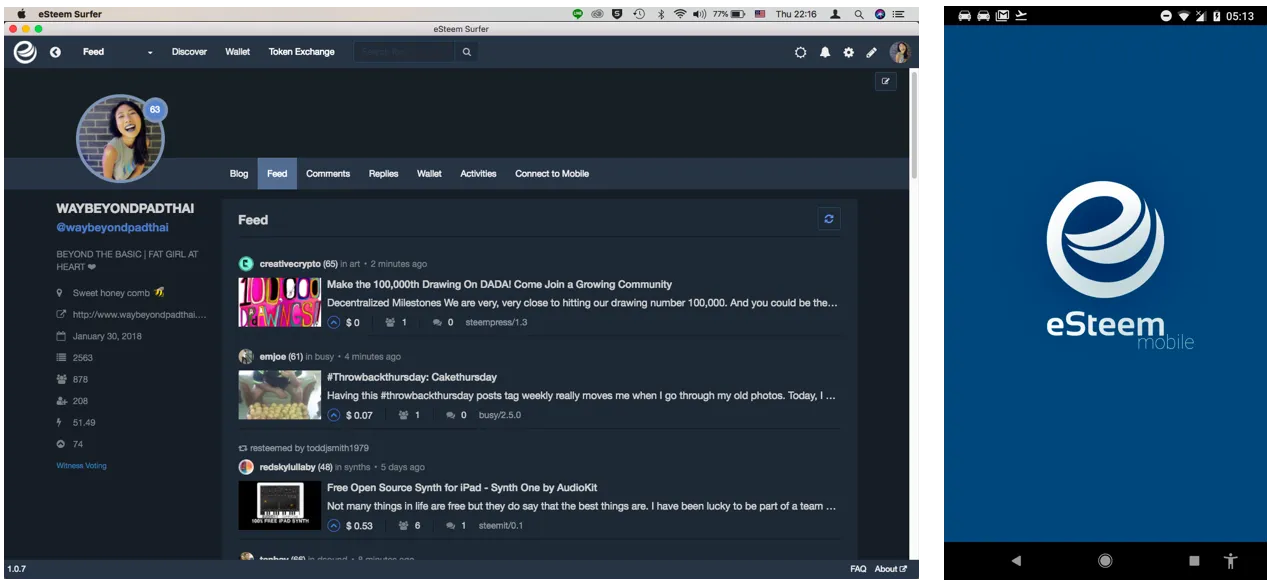Click the pencil compose post icon
The image size is (1273, 586).
coord(871,52)
